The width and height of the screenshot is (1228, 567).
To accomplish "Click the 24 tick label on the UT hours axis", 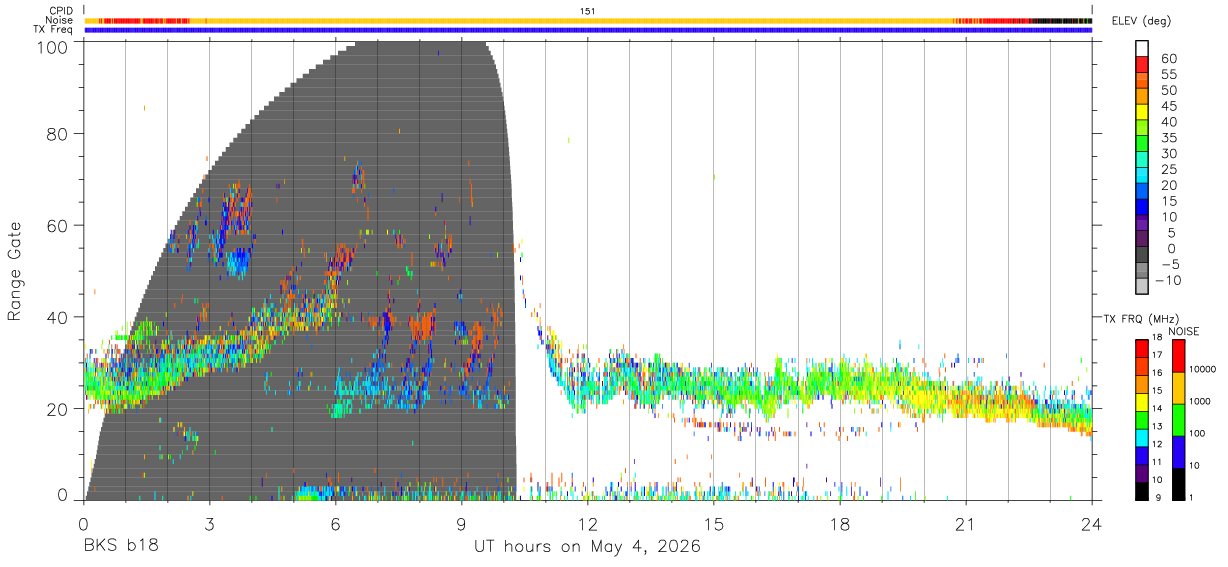I will 1092,525.
